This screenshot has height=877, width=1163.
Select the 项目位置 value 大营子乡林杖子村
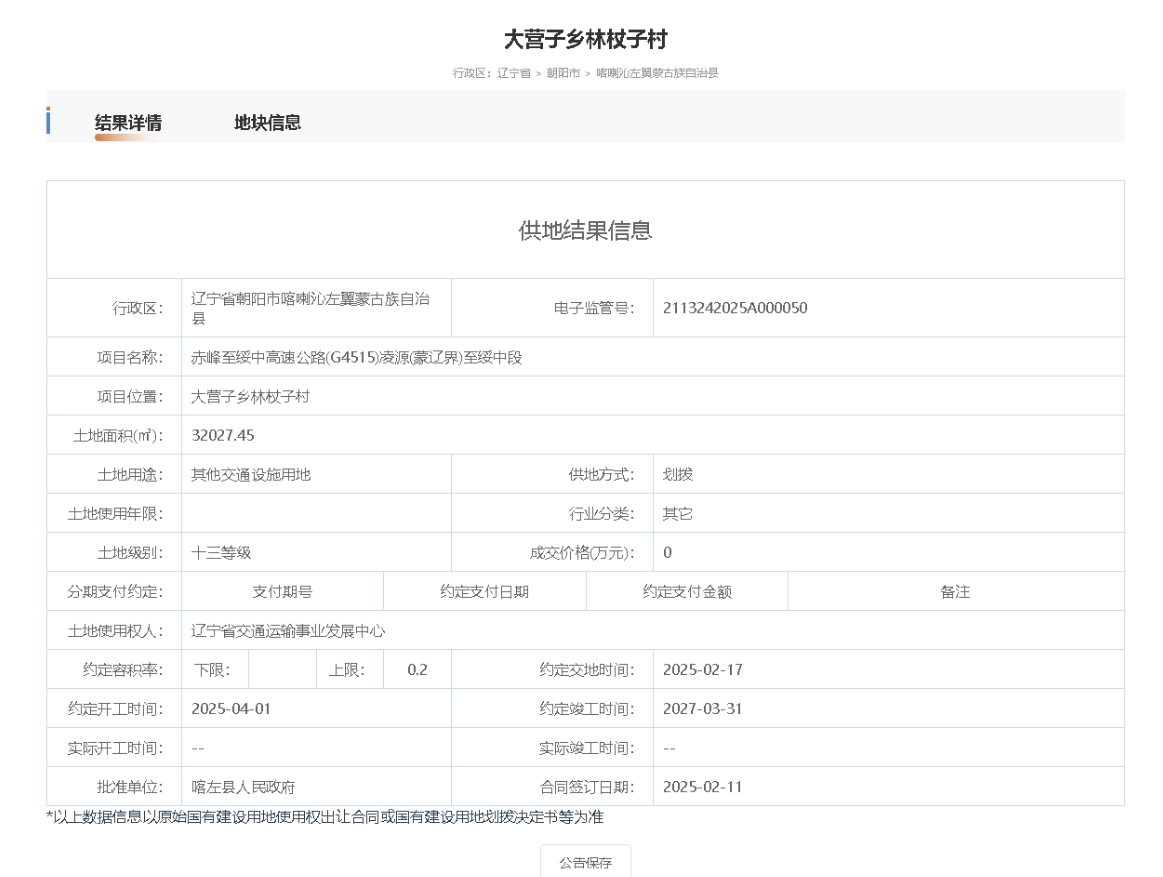pyautogui.click(x=251, y=396)
